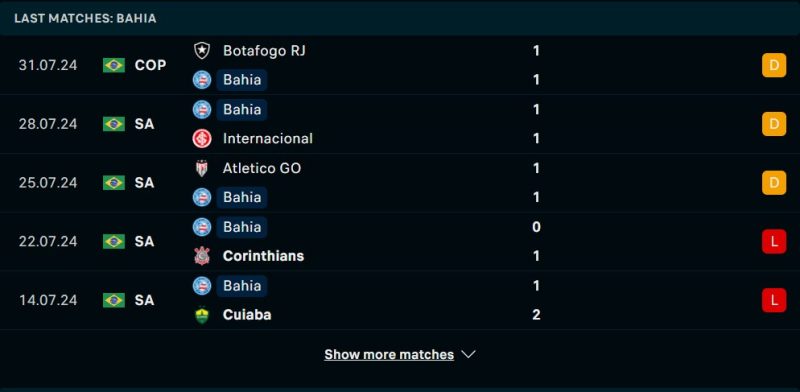
Task: Open the Show more matches link
Action: 389,354
